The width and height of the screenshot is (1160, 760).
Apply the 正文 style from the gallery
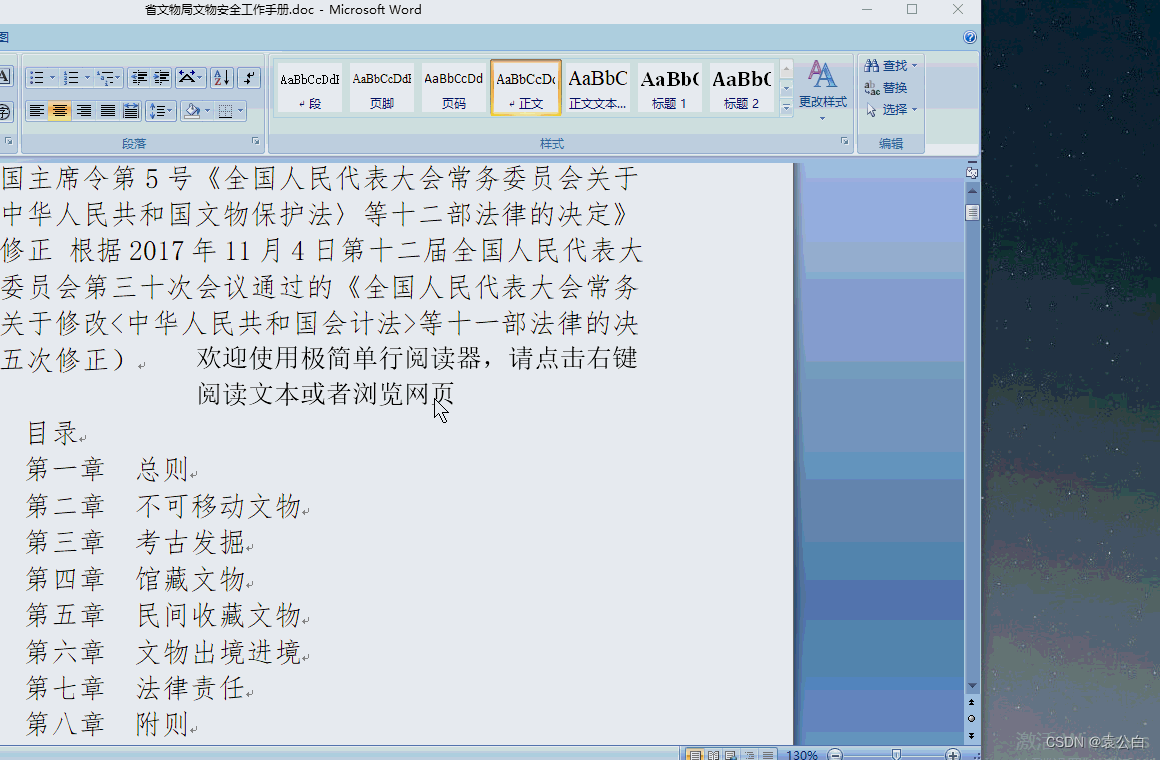point(525,87)
